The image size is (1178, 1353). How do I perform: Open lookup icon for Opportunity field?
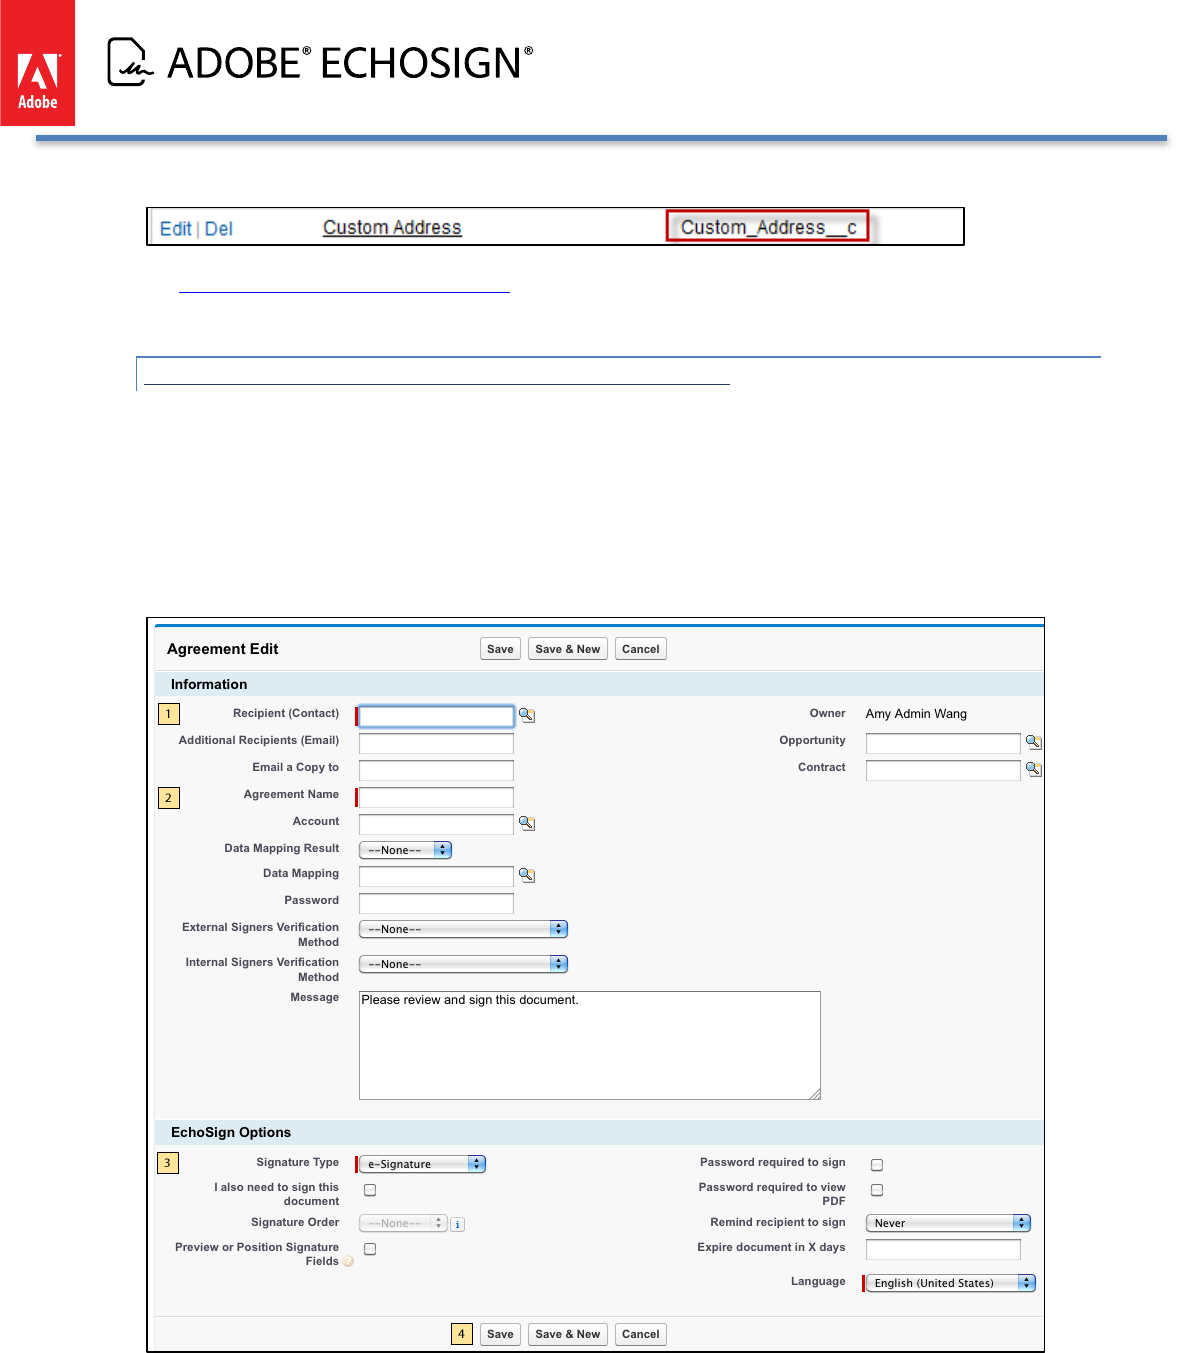point(1034,742)
